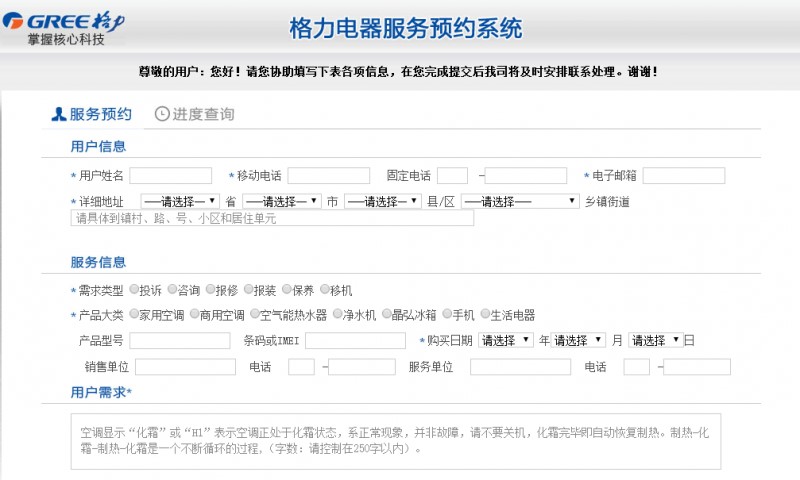Switch to the 进度查询 tab
The width and height of the screenshot is (800, 480).
coord(195,114)
